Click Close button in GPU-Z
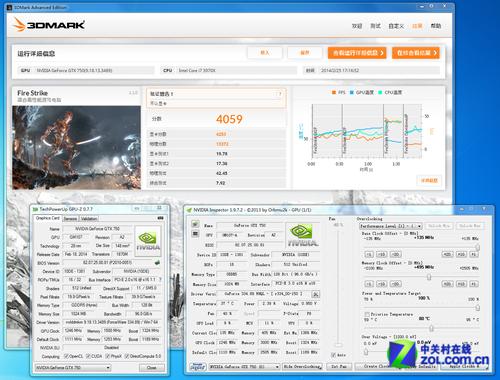Screen dimensions: 500x380 pyautogui.click(x=152, y=368)
